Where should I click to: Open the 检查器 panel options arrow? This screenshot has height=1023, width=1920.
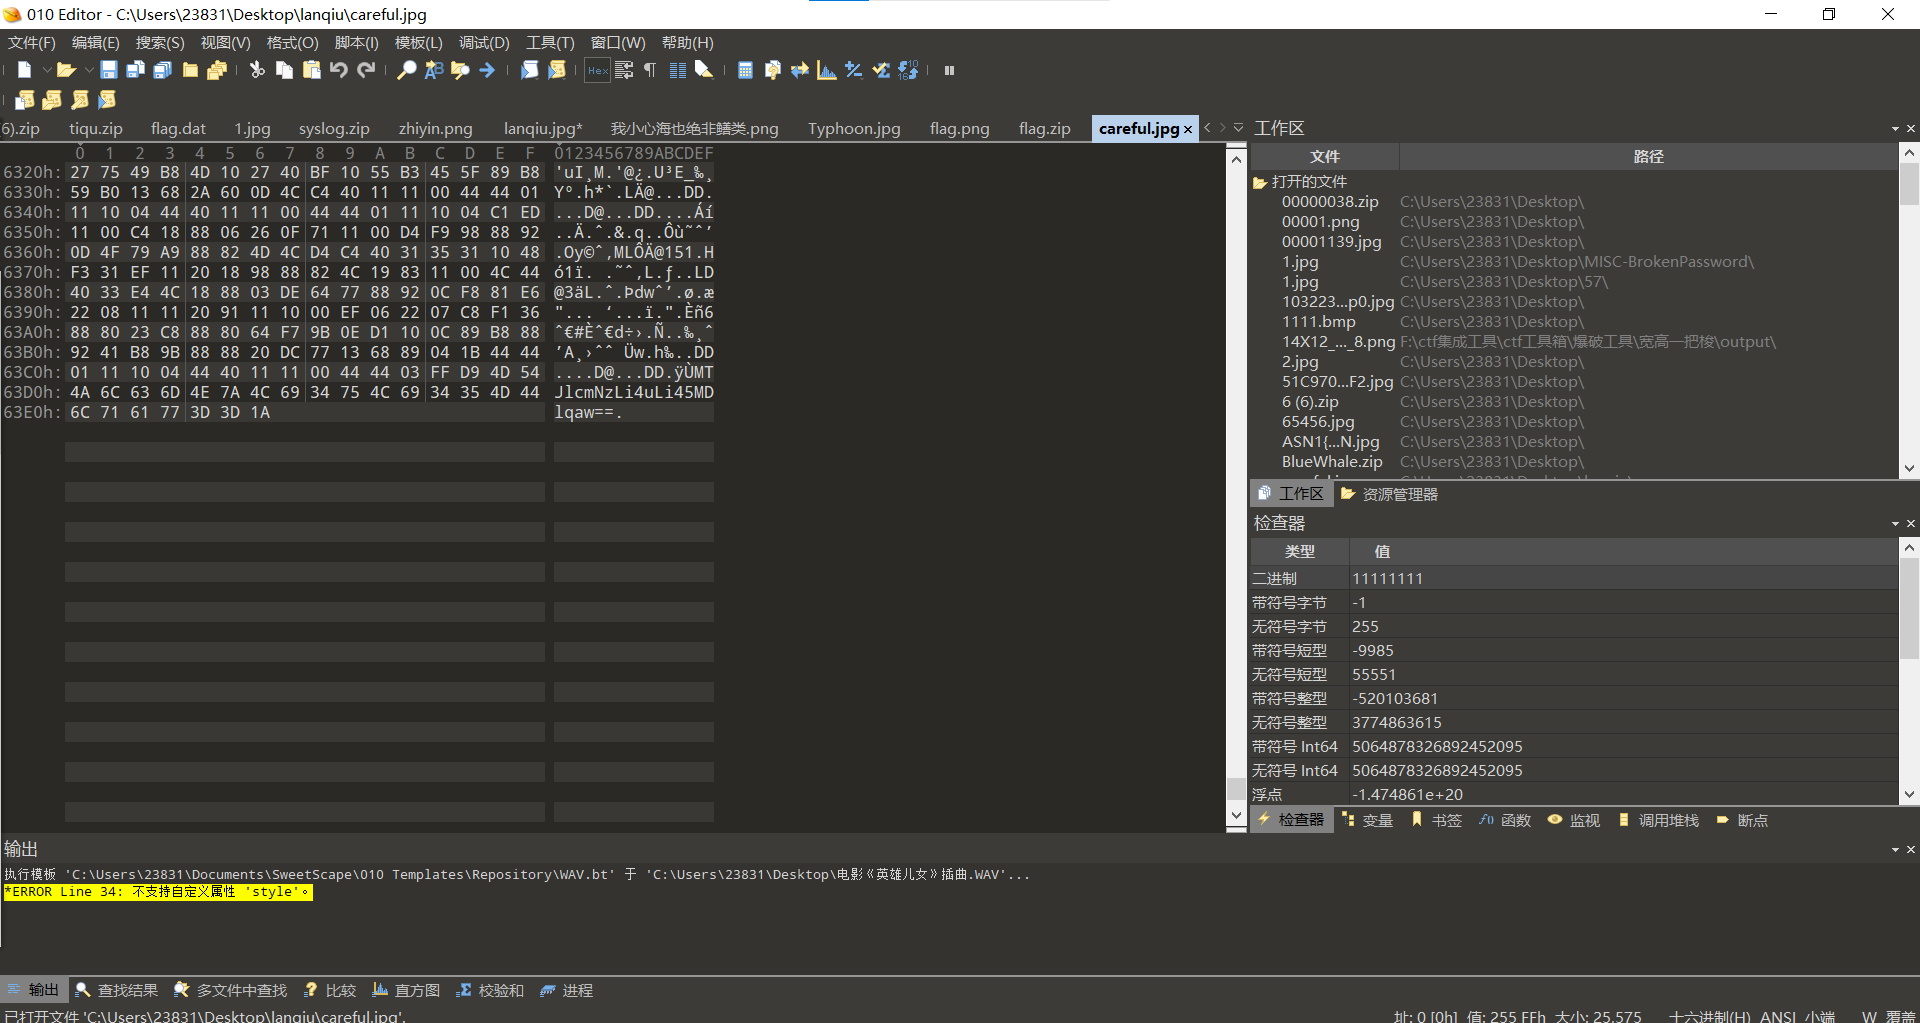point(1895,524)
